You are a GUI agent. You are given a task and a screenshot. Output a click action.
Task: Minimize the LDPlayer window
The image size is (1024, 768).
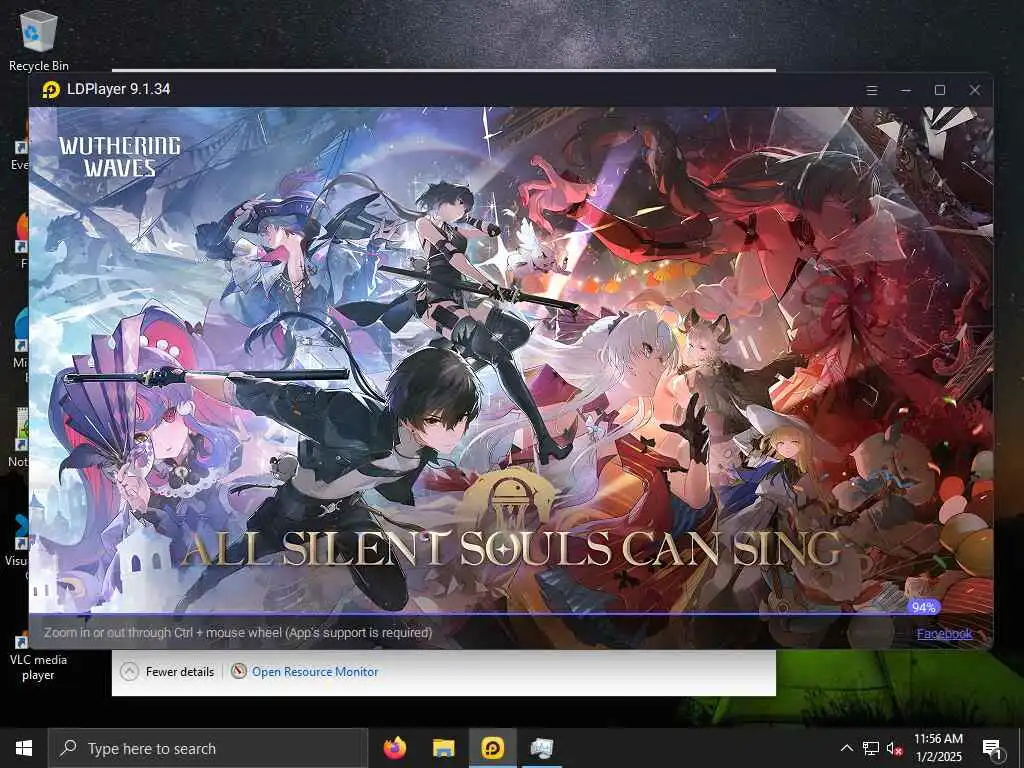(906, 90)
